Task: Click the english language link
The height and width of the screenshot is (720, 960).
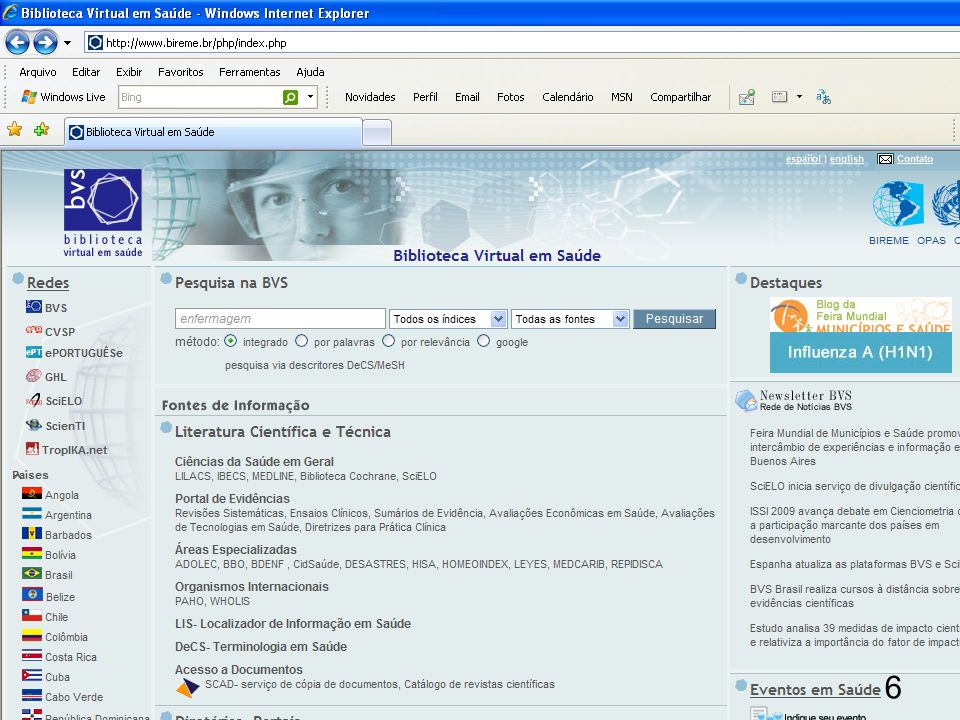Action: (x=847, y=159)
